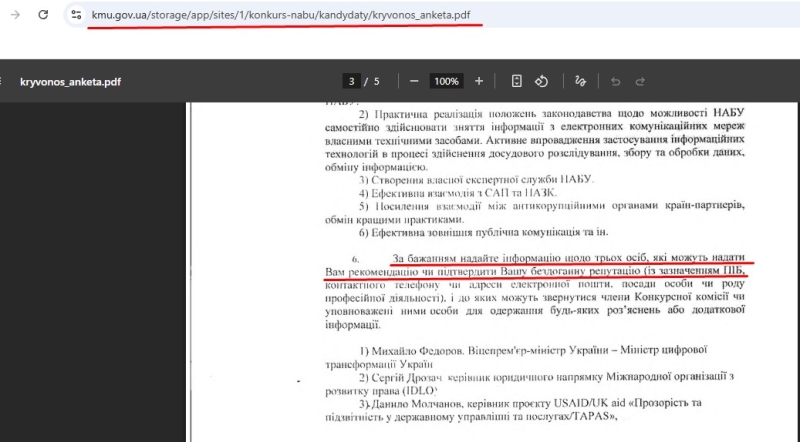Open the PDF sidebar menu at left edge
This screenshot has height=442, width=800.
[2, 82]
